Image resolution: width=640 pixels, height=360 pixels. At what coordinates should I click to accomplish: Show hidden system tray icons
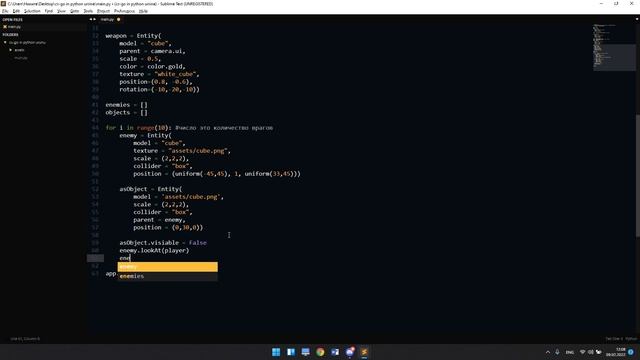point(548,352)
